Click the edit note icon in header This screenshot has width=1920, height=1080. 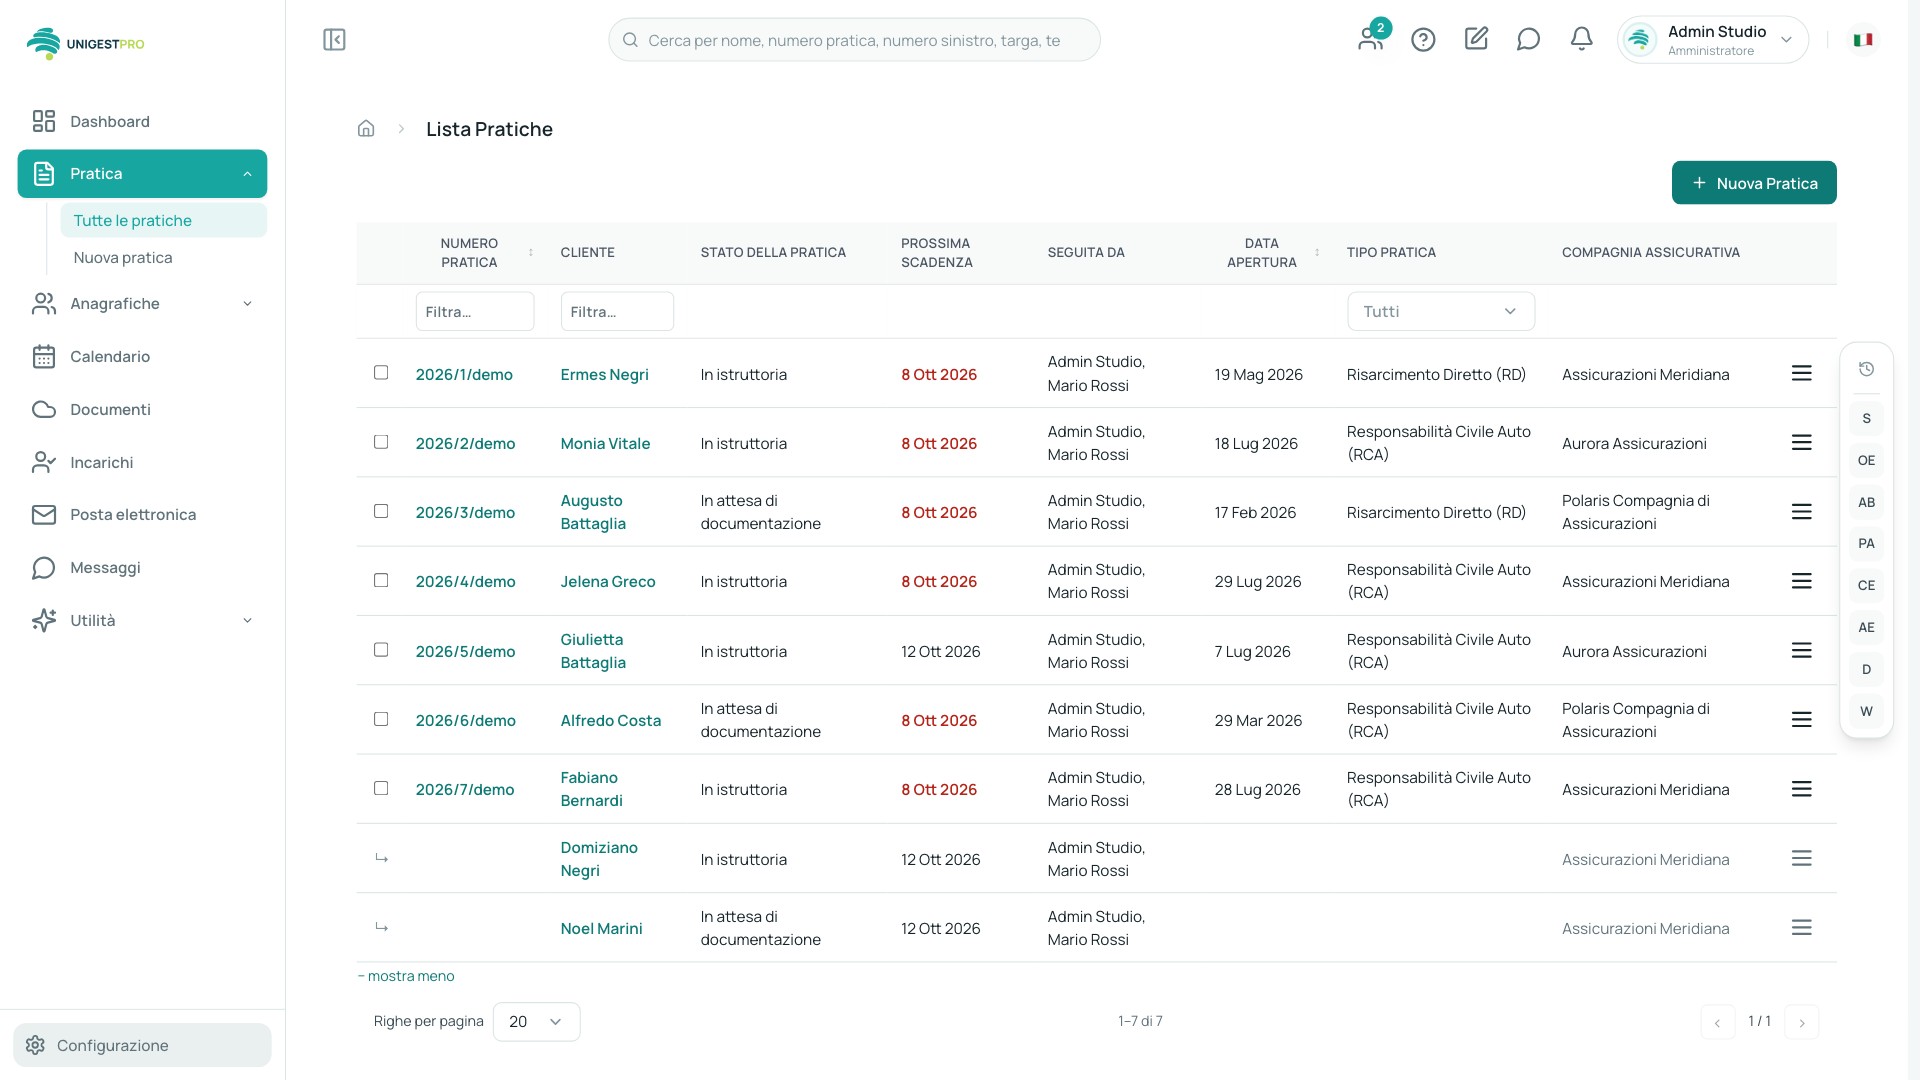point(1476,39)
